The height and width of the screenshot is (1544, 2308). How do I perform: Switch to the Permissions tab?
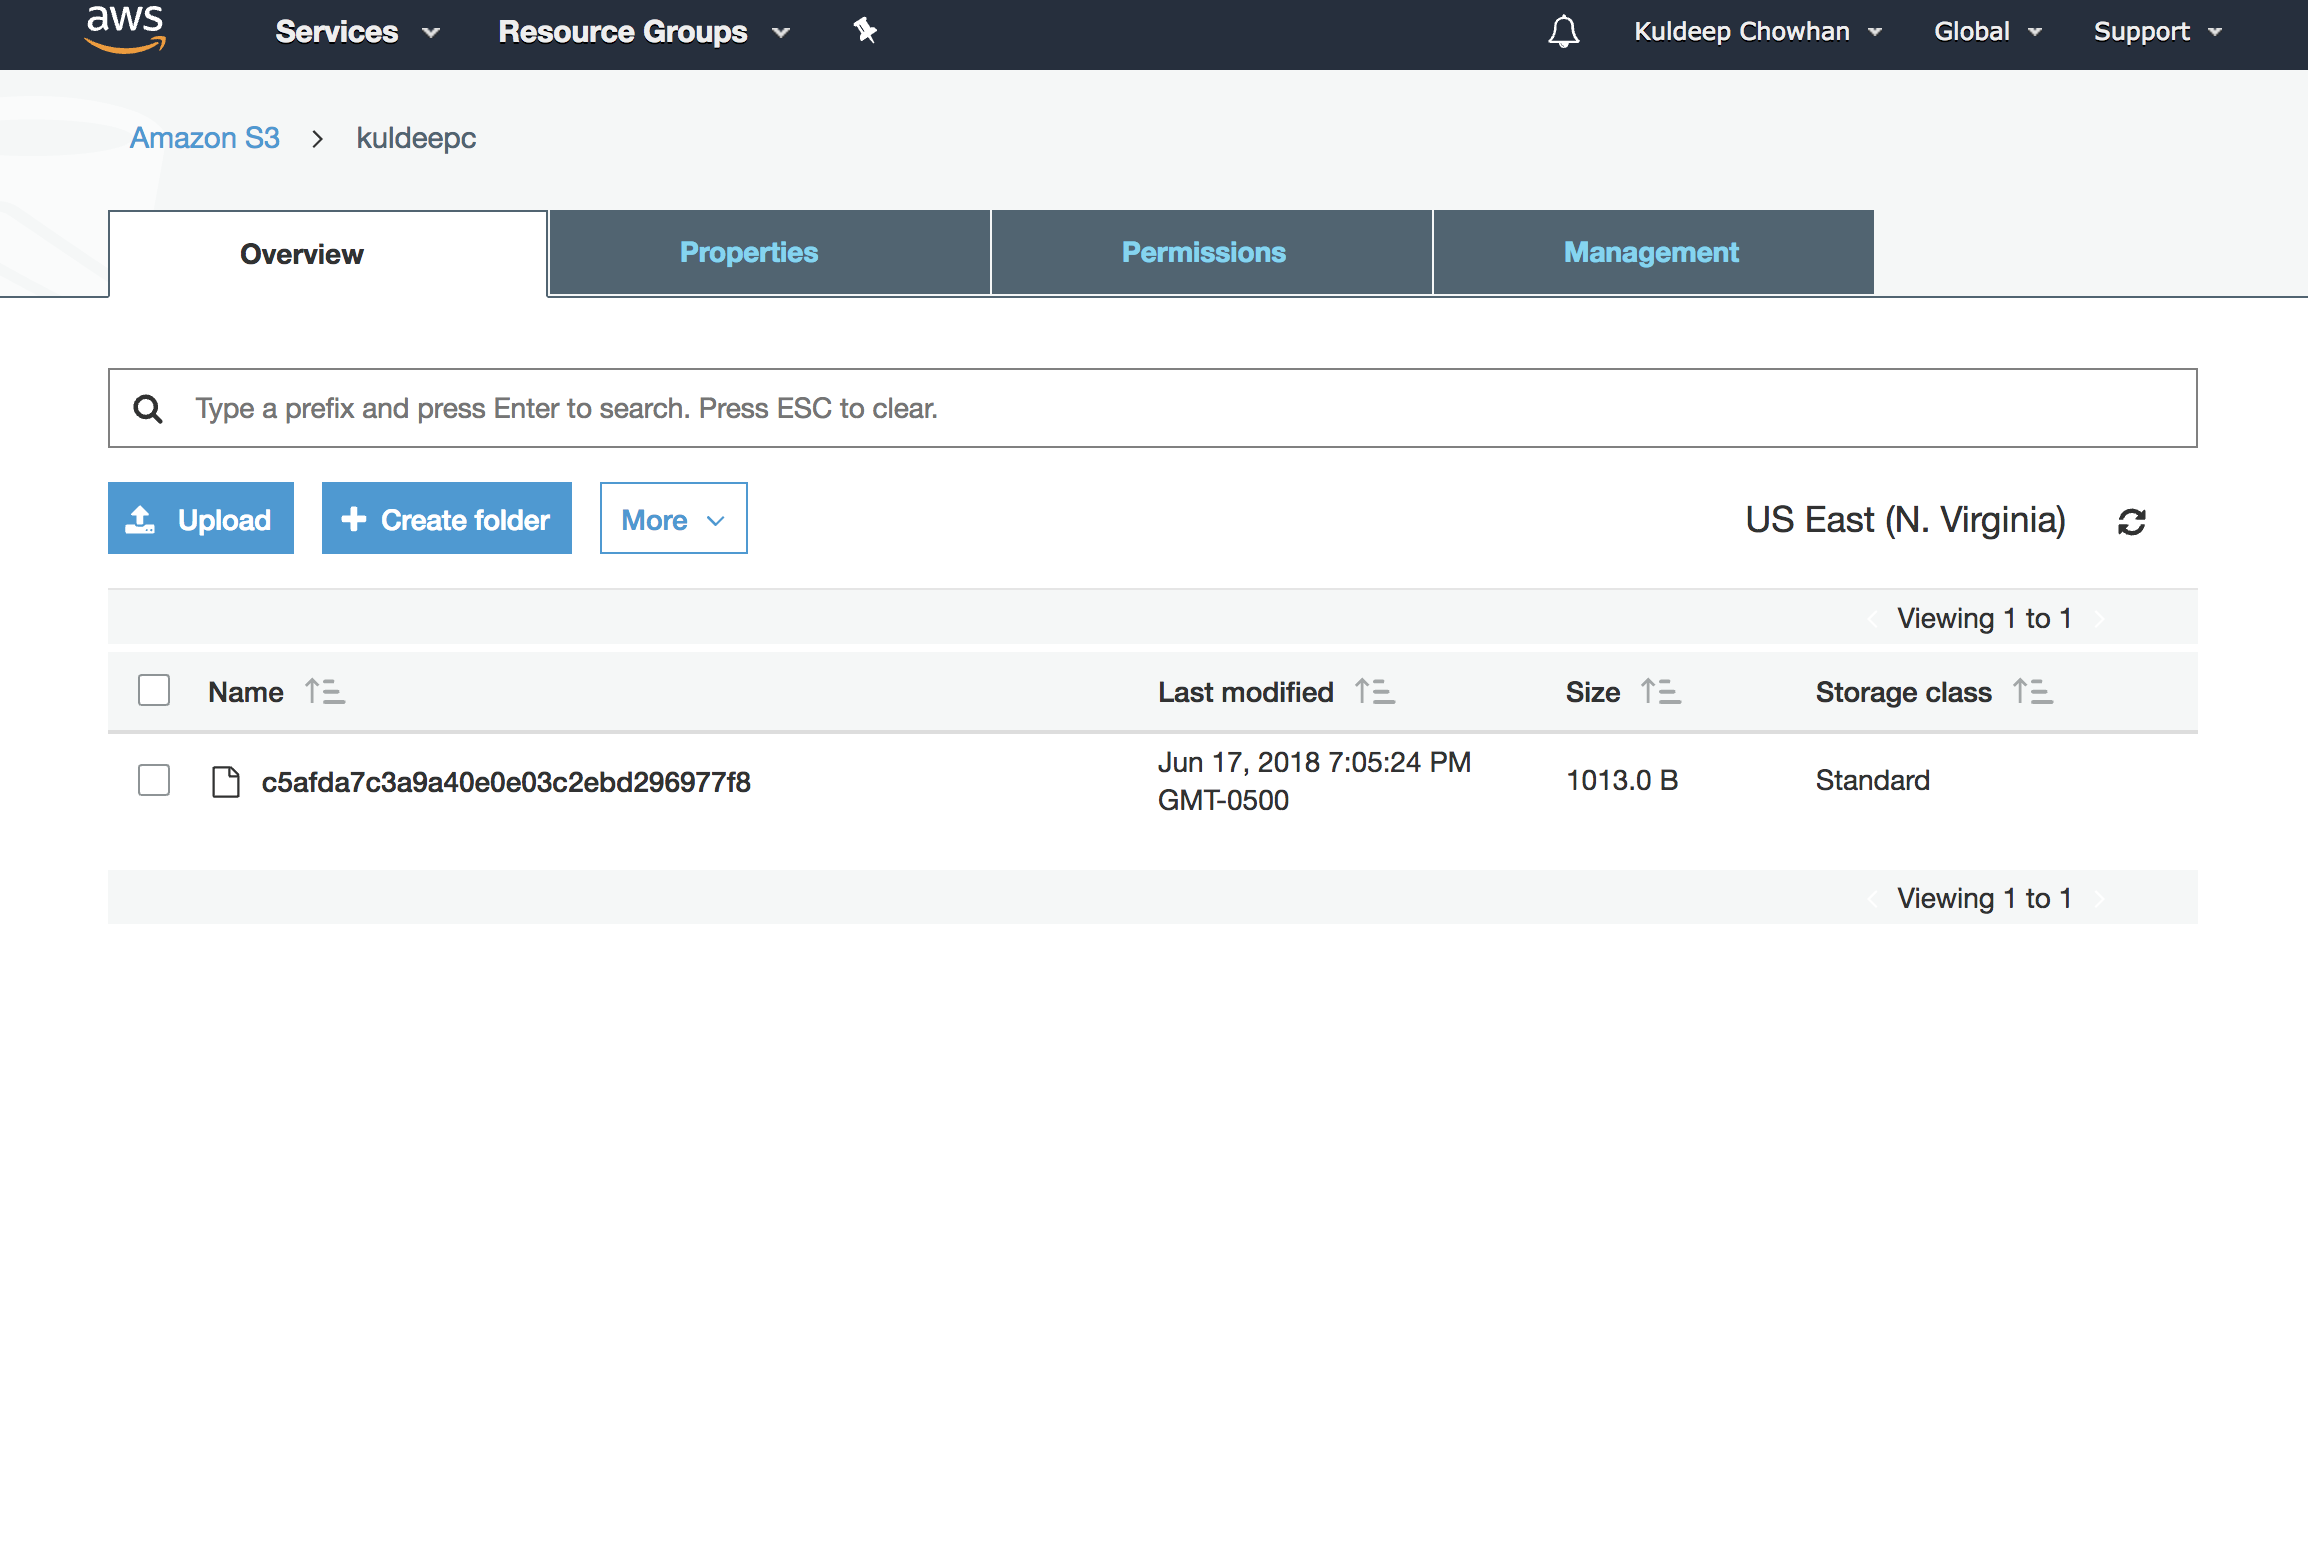[x=1211, y=252]
